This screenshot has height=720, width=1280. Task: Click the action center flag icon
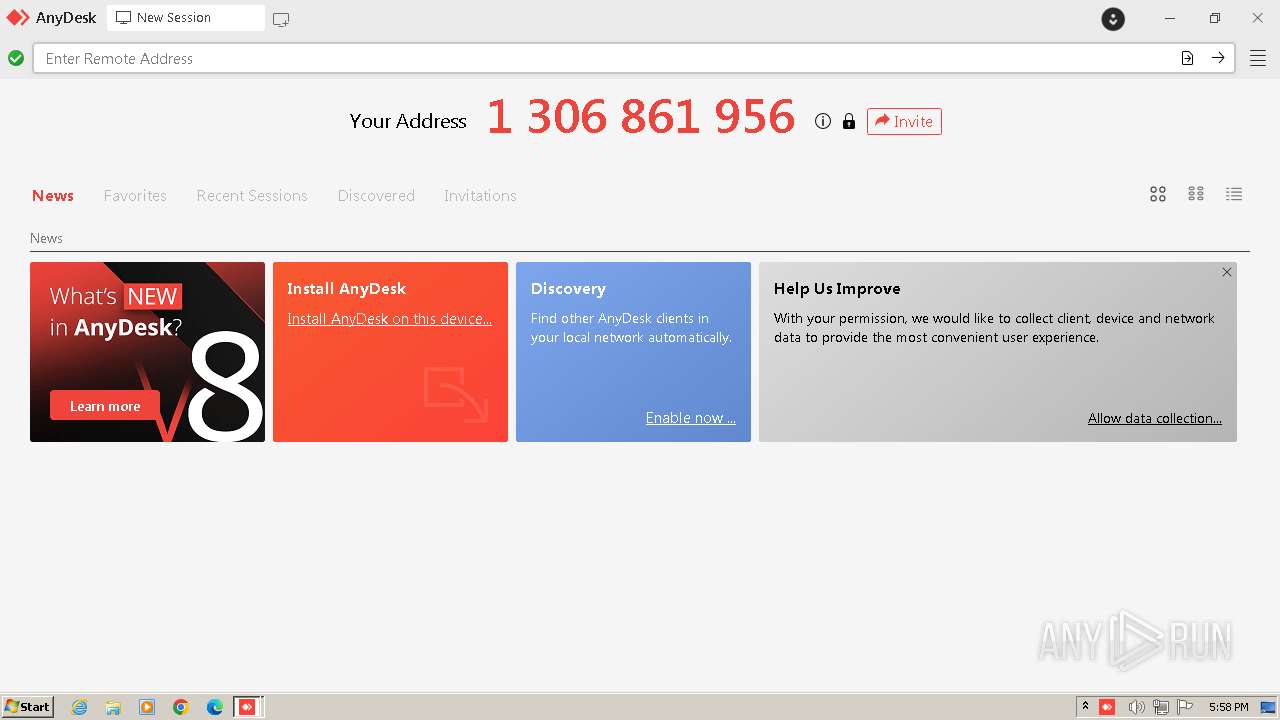tap(1185, 707)
